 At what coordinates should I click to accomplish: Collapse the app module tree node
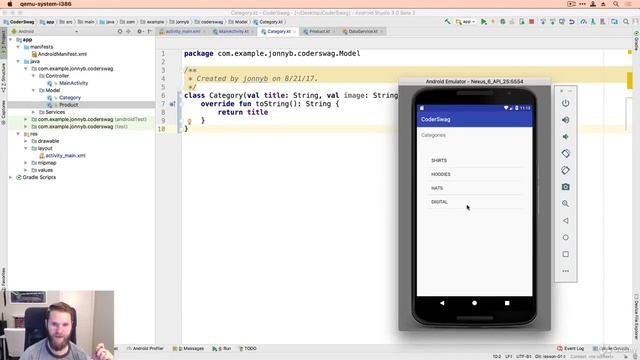point(11,40)
